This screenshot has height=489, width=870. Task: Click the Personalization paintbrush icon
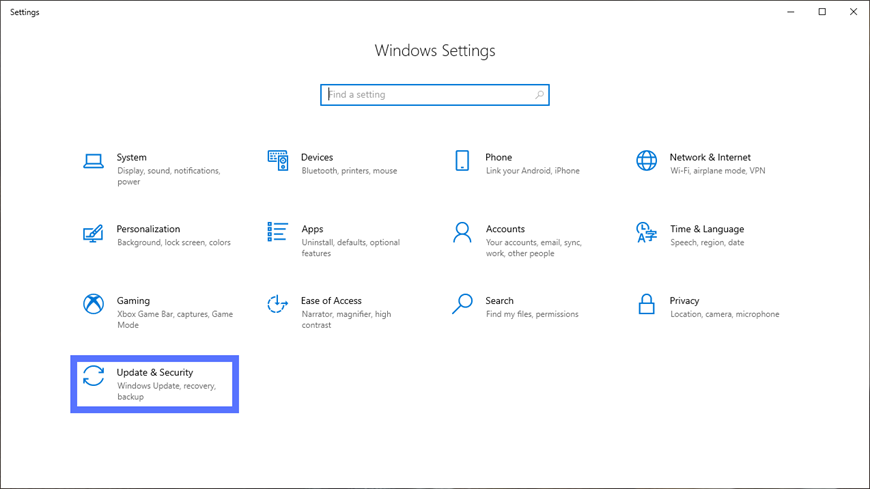93,233
